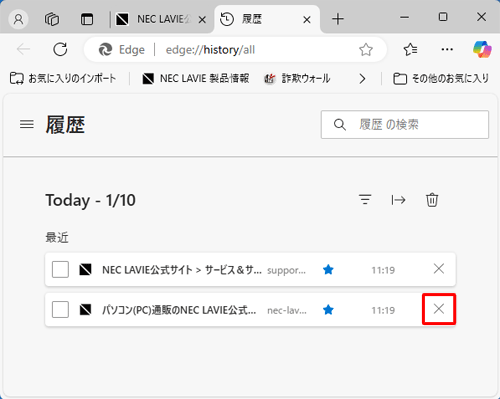Click the delete browsing data trash icon
Screen dimensions: 500x399
[432, 200]
